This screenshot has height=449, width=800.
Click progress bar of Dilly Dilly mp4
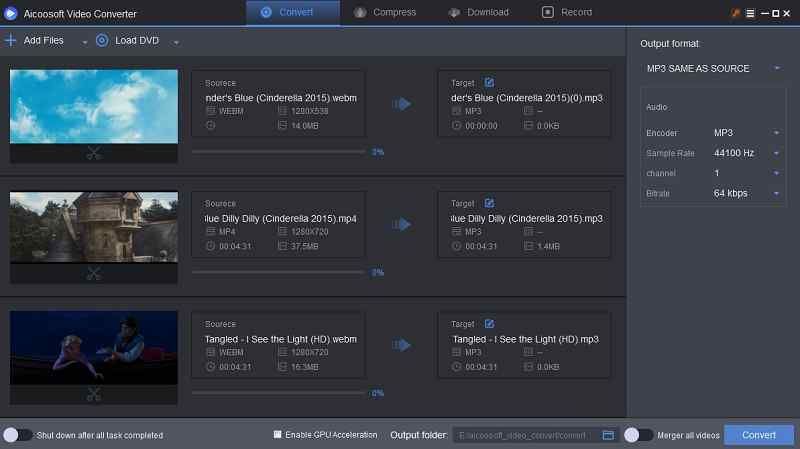(x=279, y=272)
